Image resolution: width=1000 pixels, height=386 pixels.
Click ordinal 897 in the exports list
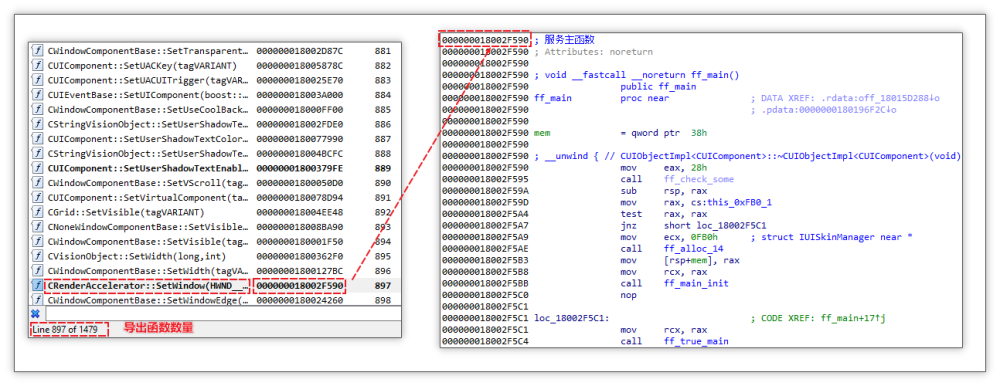pos(383,285)
